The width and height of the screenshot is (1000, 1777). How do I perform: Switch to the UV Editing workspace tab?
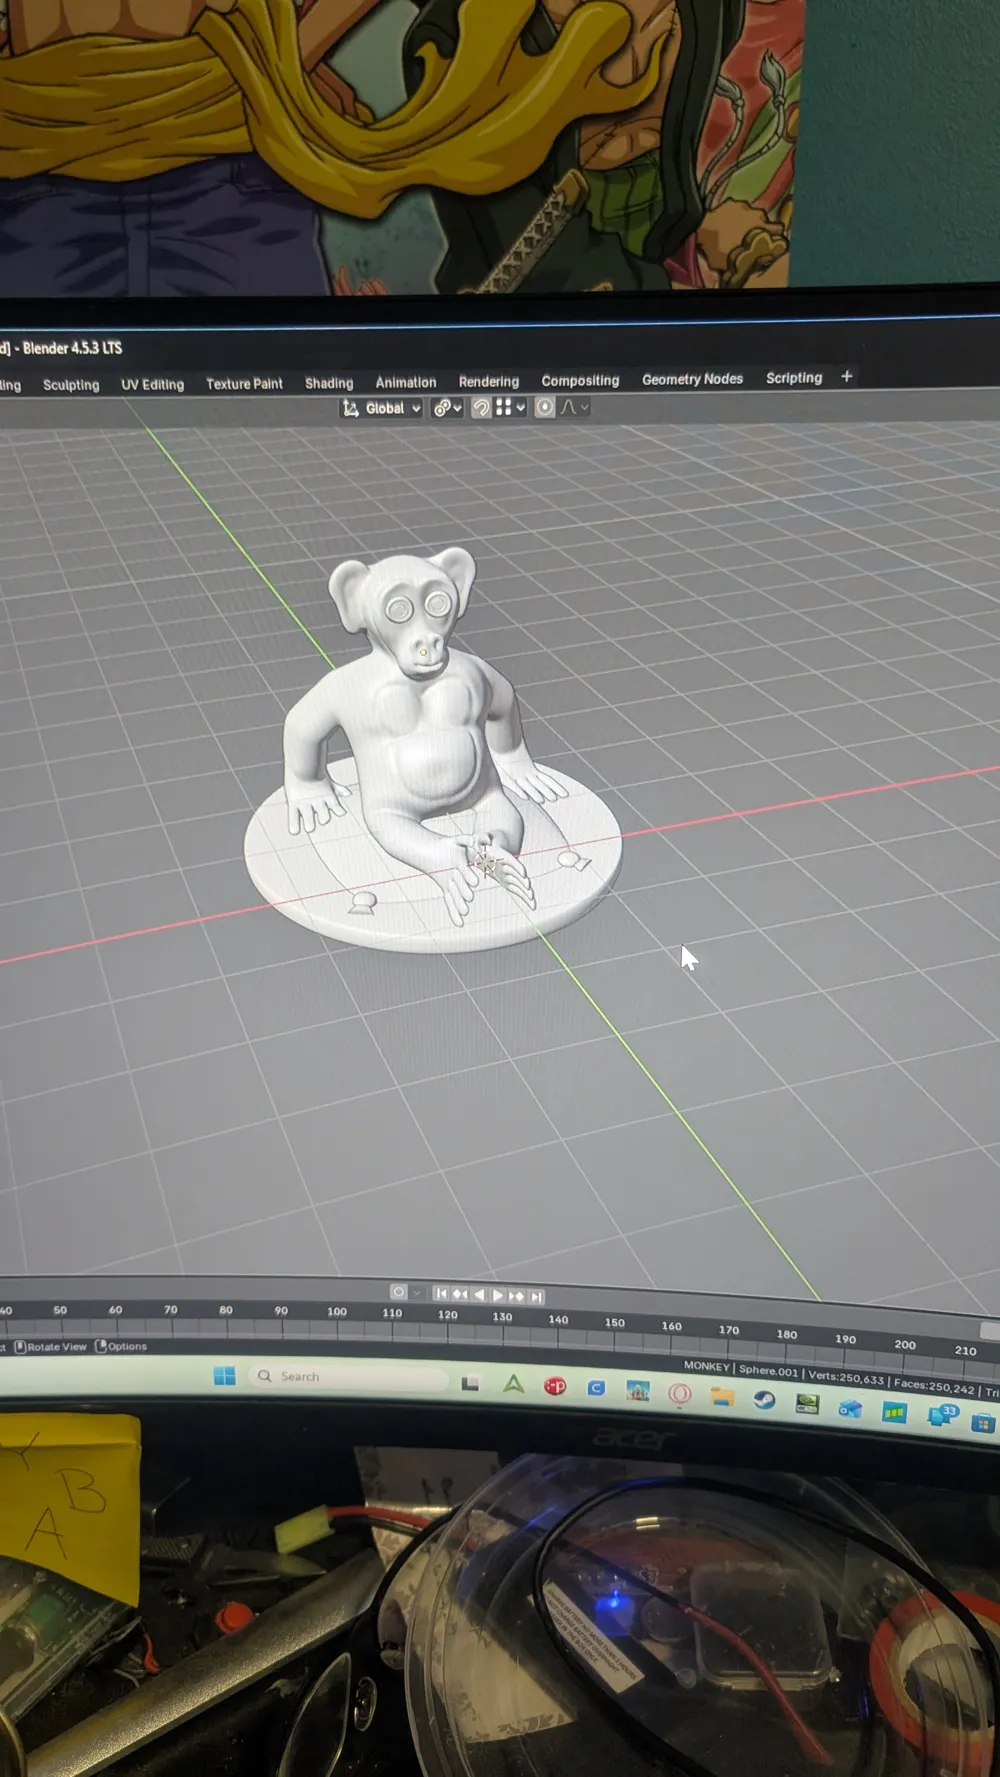click(153, 384)
